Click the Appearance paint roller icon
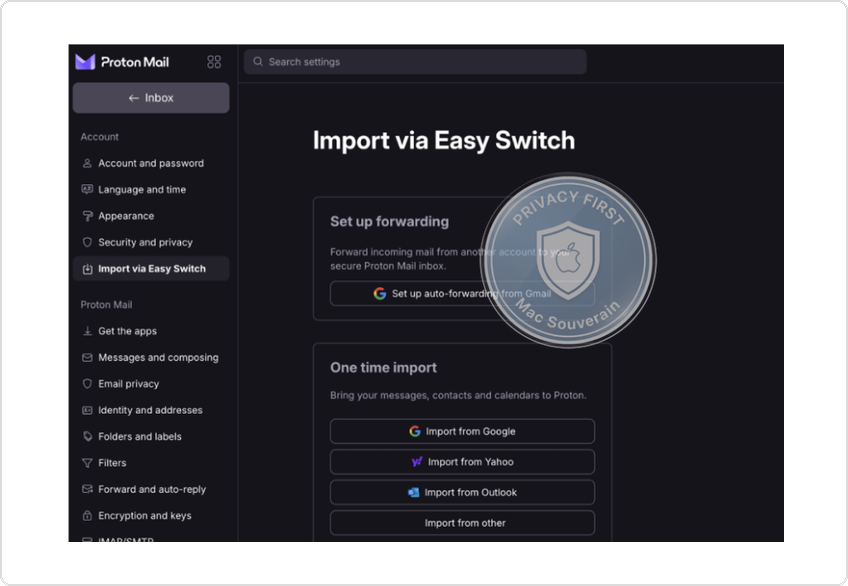848x586 pixels. click(x=87, y=216)
